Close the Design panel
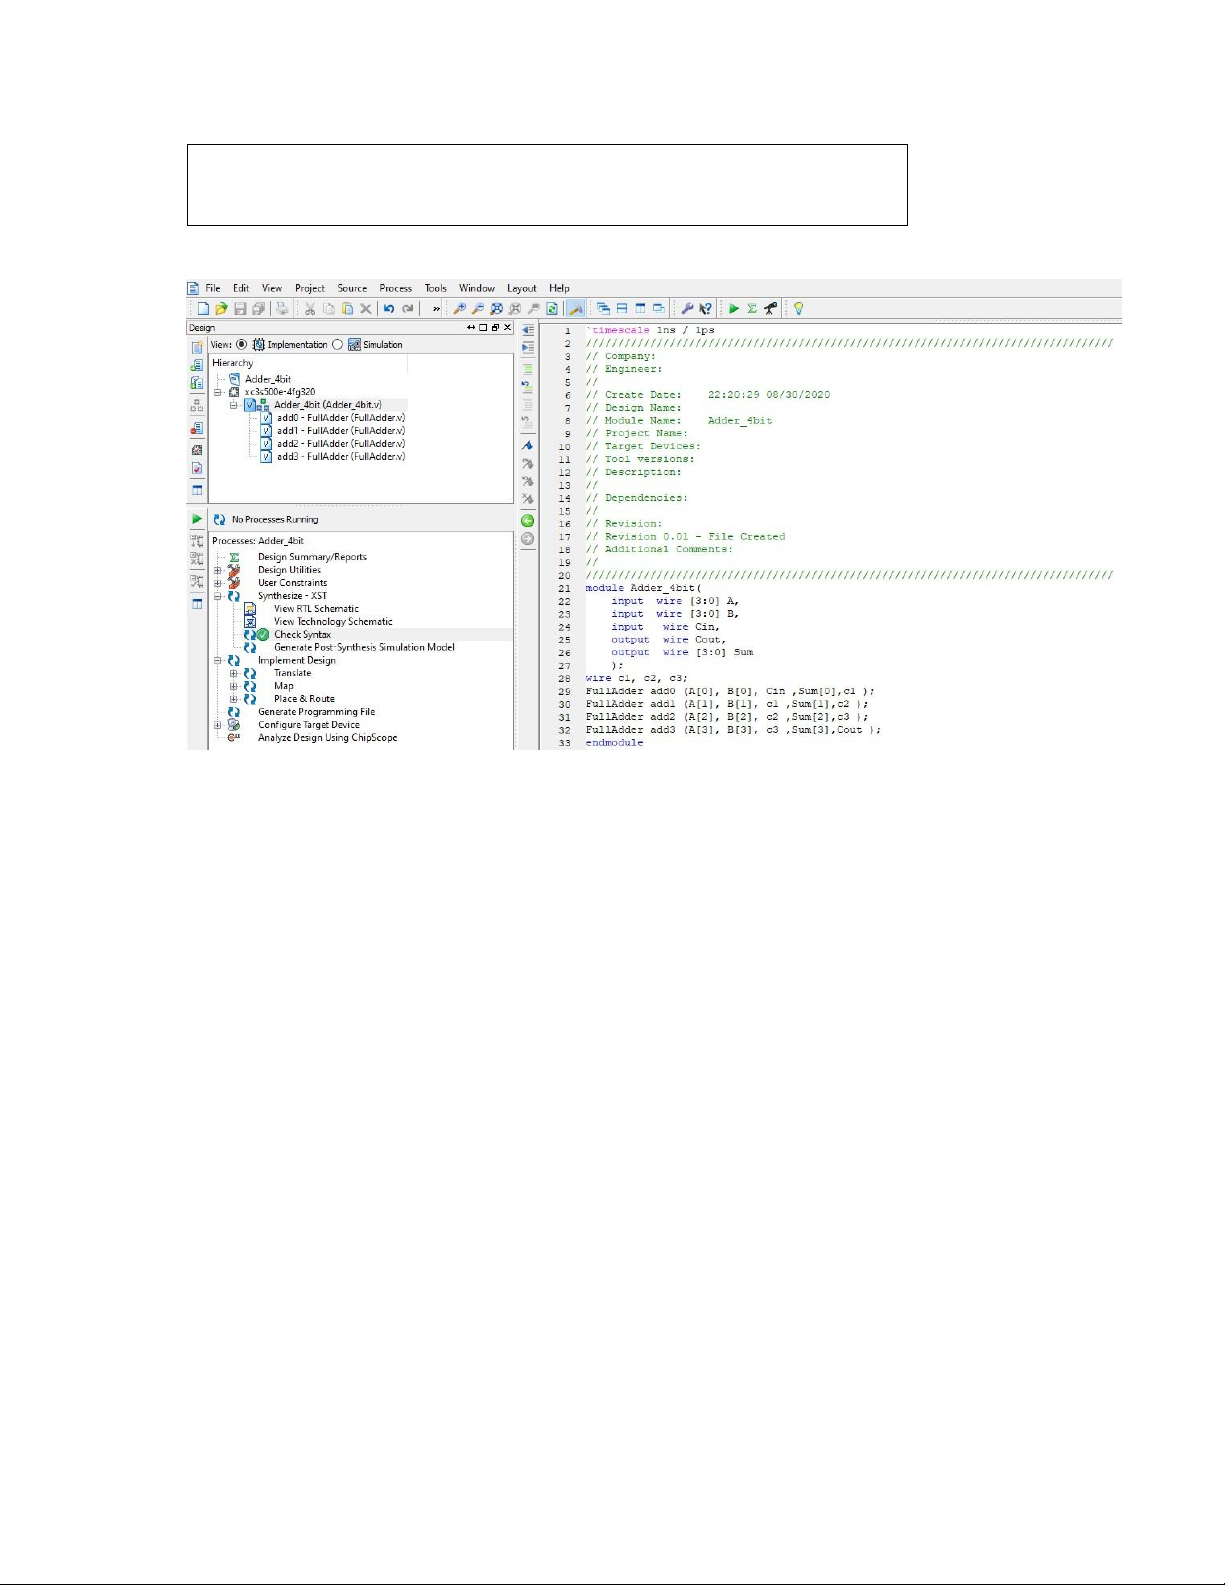1225x1585 pixels. [x=508, y=328]
